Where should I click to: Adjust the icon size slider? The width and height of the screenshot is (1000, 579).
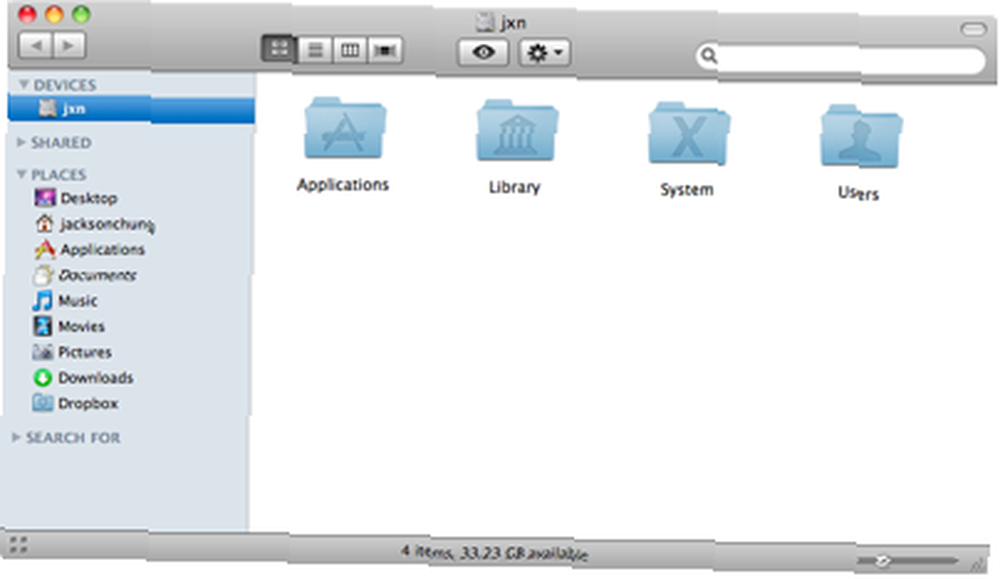click(x=883, y=561)
